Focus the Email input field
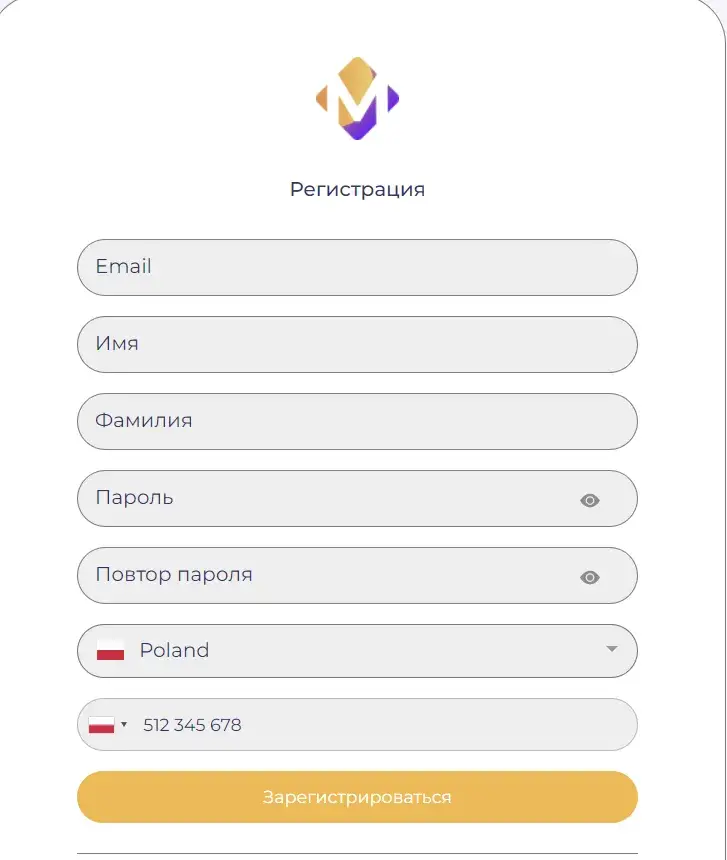This screenshot has height=860, width=727. pyautogui.click(x=357, y=267)
